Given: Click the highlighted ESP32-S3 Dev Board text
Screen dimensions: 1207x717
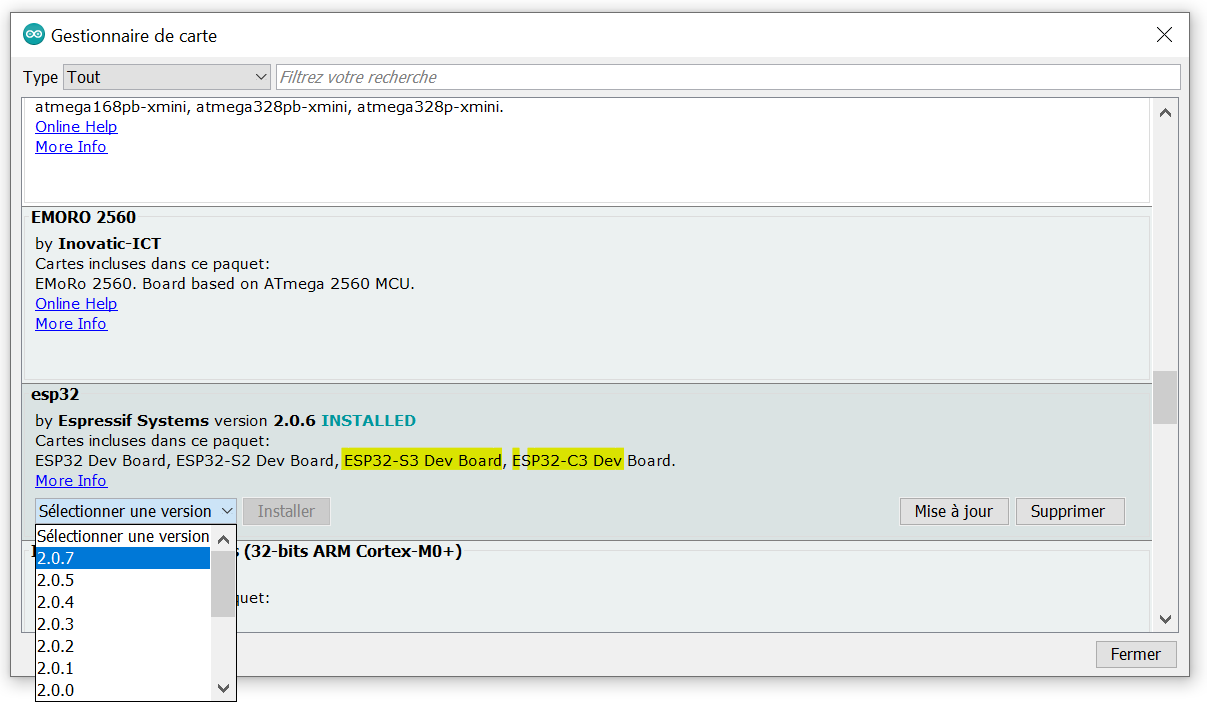Looking at the screenshot, I should (x=421, y=461).
